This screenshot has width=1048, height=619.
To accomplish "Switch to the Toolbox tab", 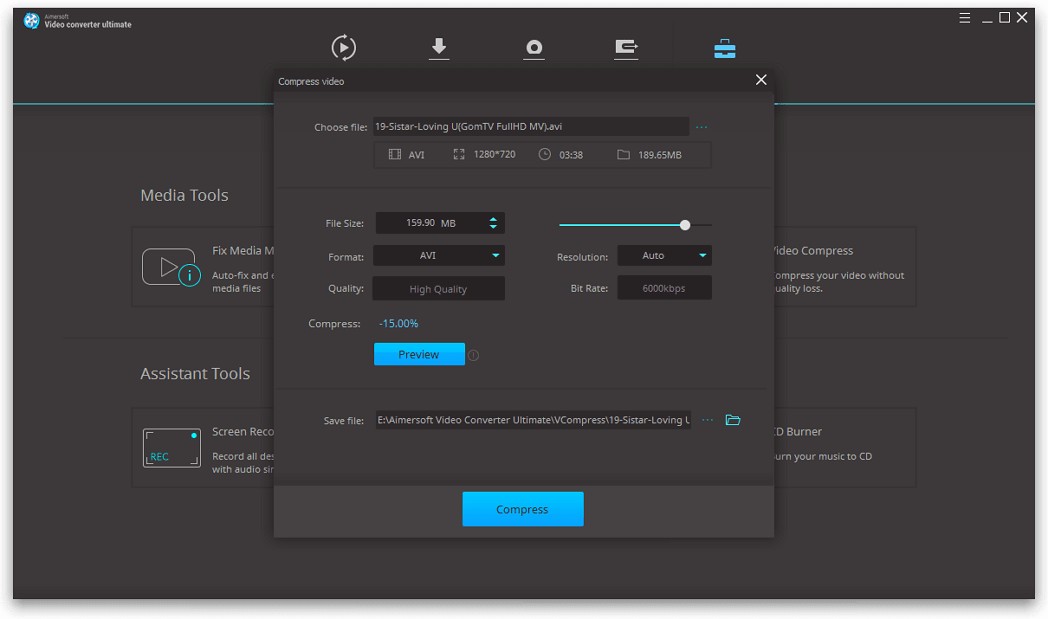I will pyautogui.click(x=723, y=47).
